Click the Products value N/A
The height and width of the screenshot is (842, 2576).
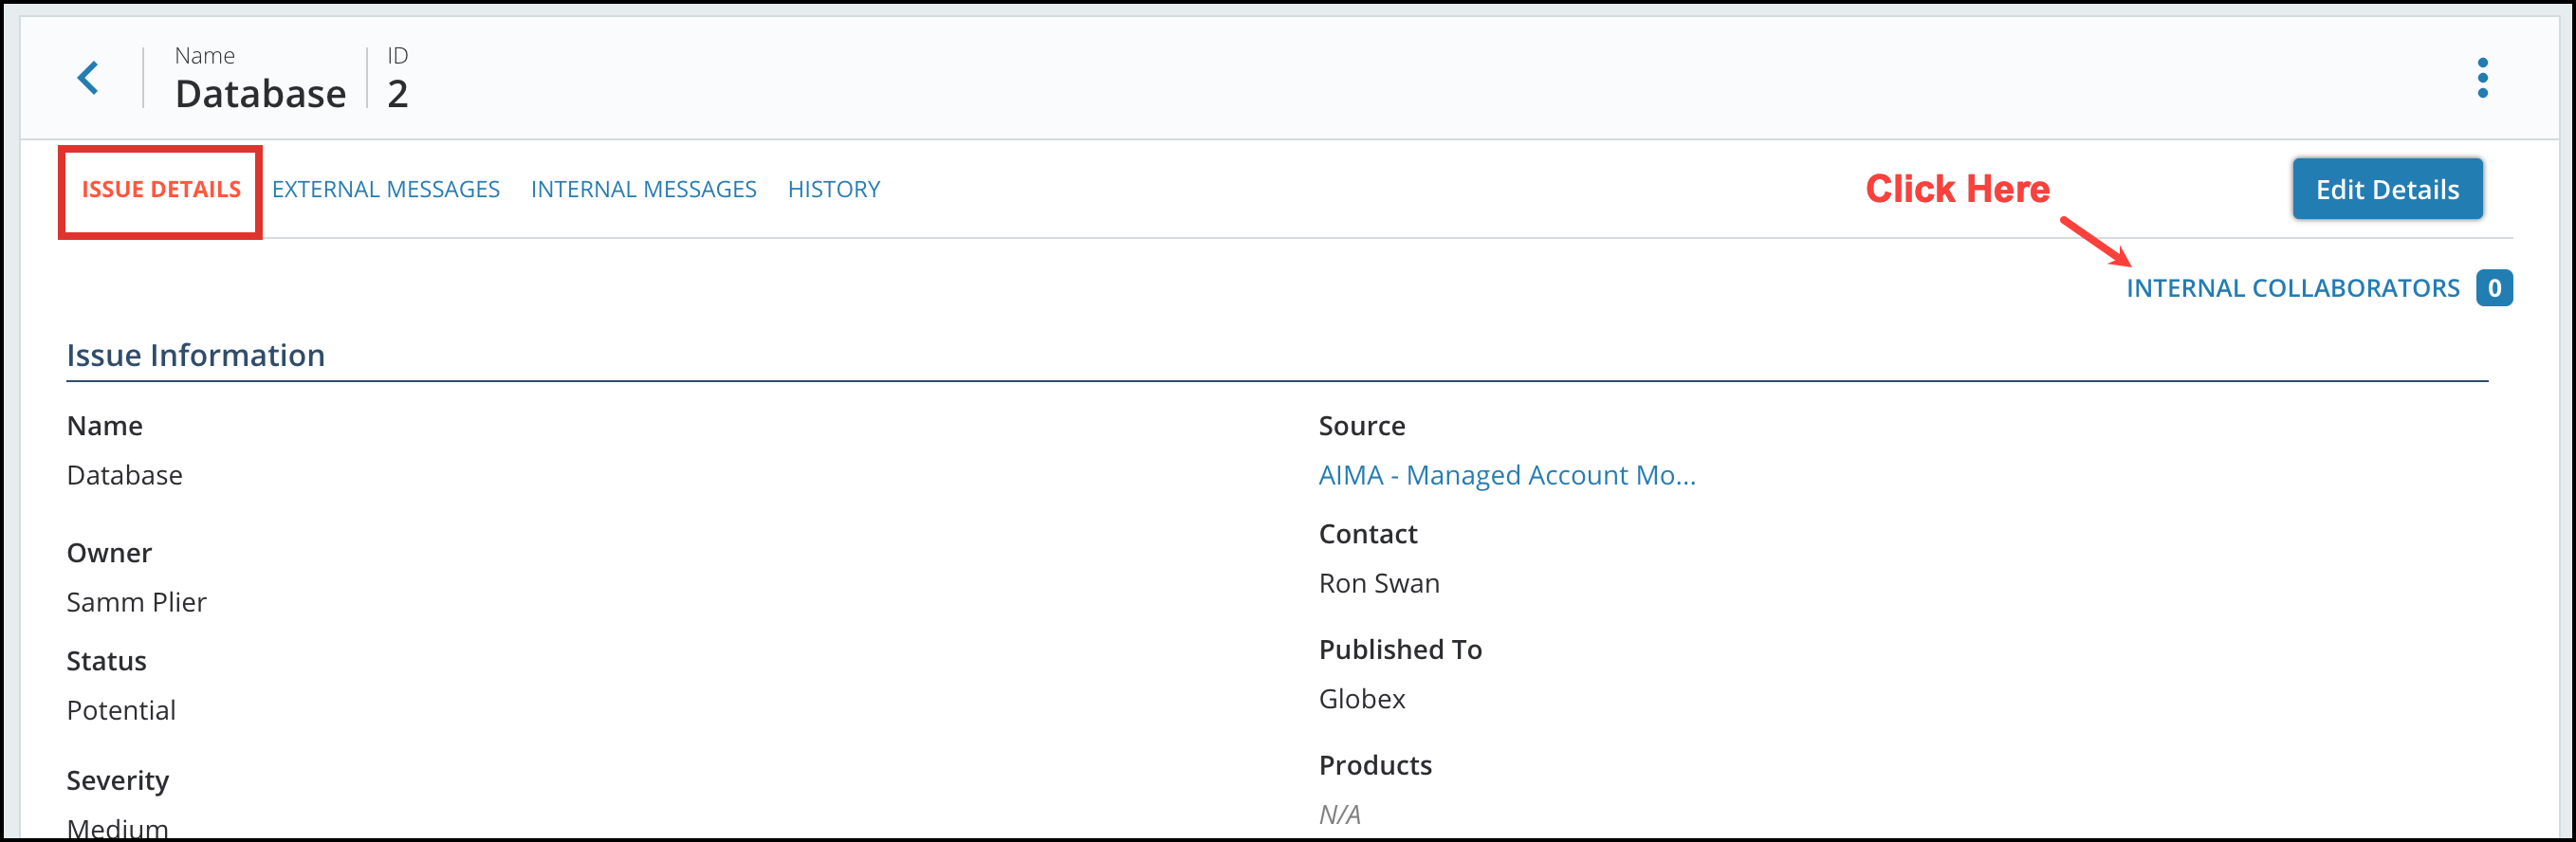pos(1339,814)
